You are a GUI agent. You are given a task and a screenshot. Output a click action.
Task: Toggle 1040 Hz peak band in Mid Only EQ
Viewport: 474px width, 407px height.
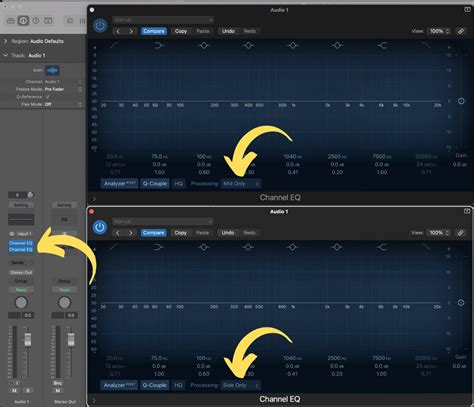click(293, 45)
